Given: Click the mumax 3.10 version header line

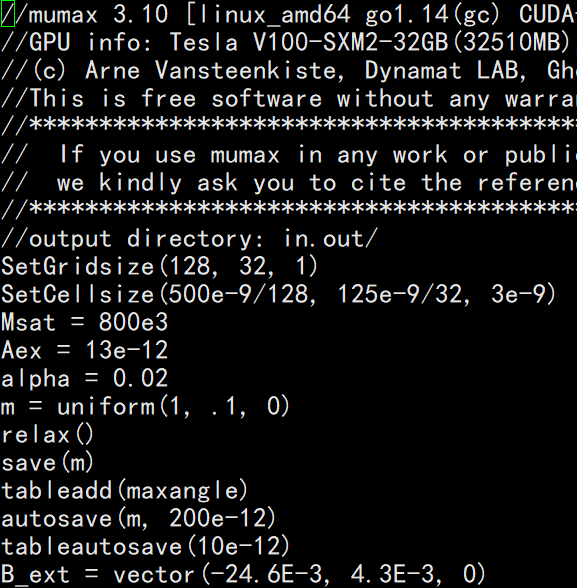Looking at the screenshot, I should click(x=288, y=14).
